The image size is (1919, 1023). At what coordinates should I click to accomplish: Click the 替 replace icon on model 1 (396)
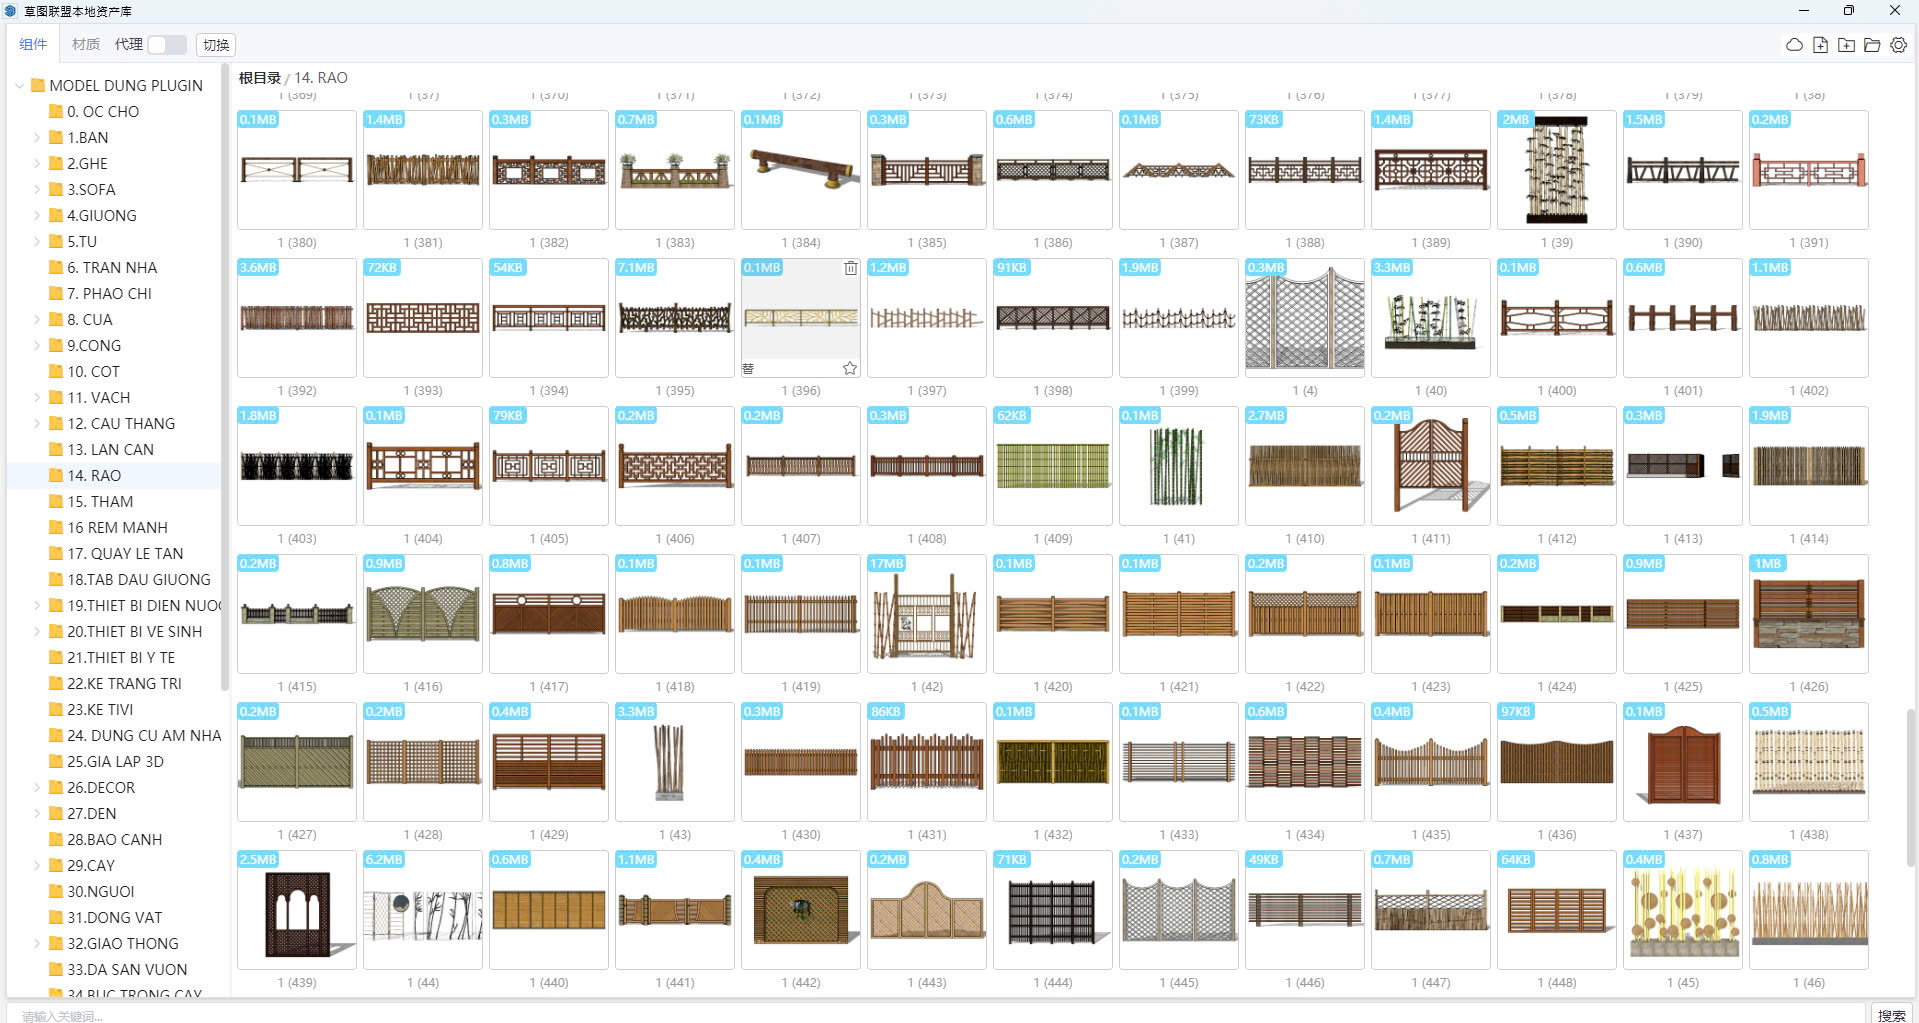(748, 368)
